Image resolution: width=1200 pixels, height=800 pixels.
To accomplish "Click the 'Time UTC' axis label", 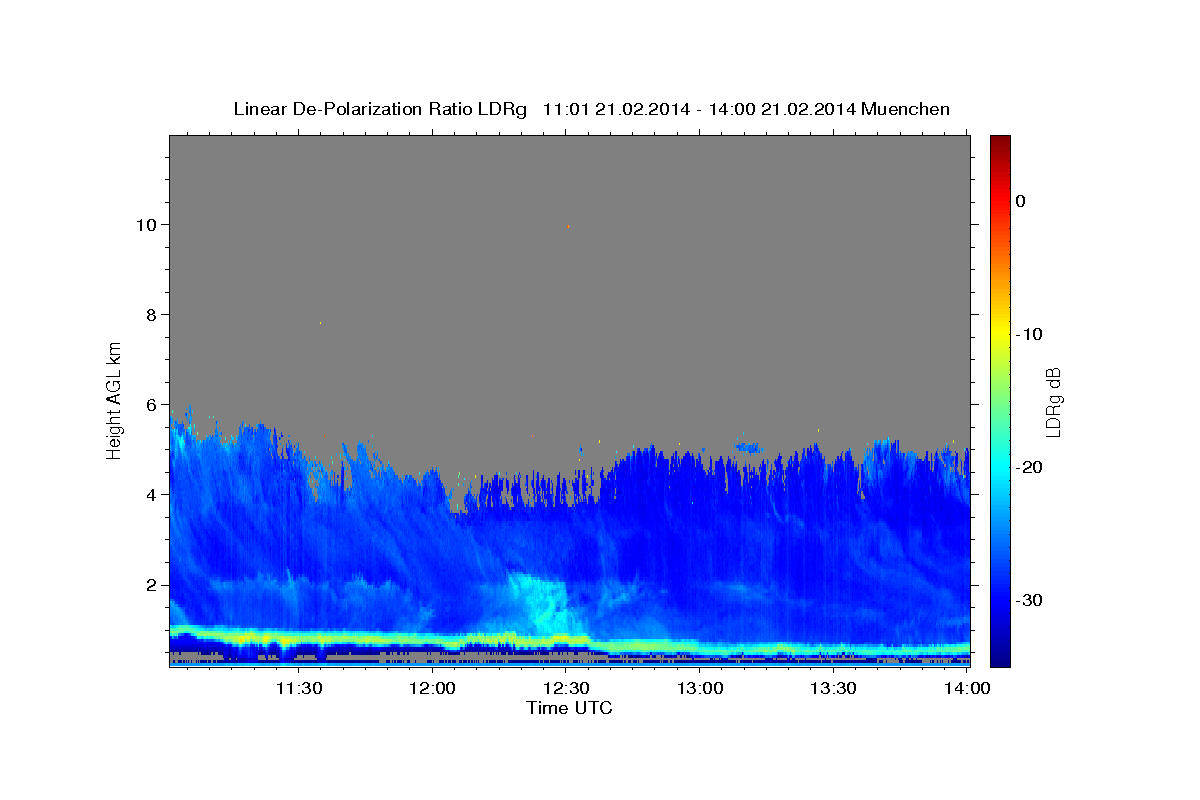I will tap(569, 708).
